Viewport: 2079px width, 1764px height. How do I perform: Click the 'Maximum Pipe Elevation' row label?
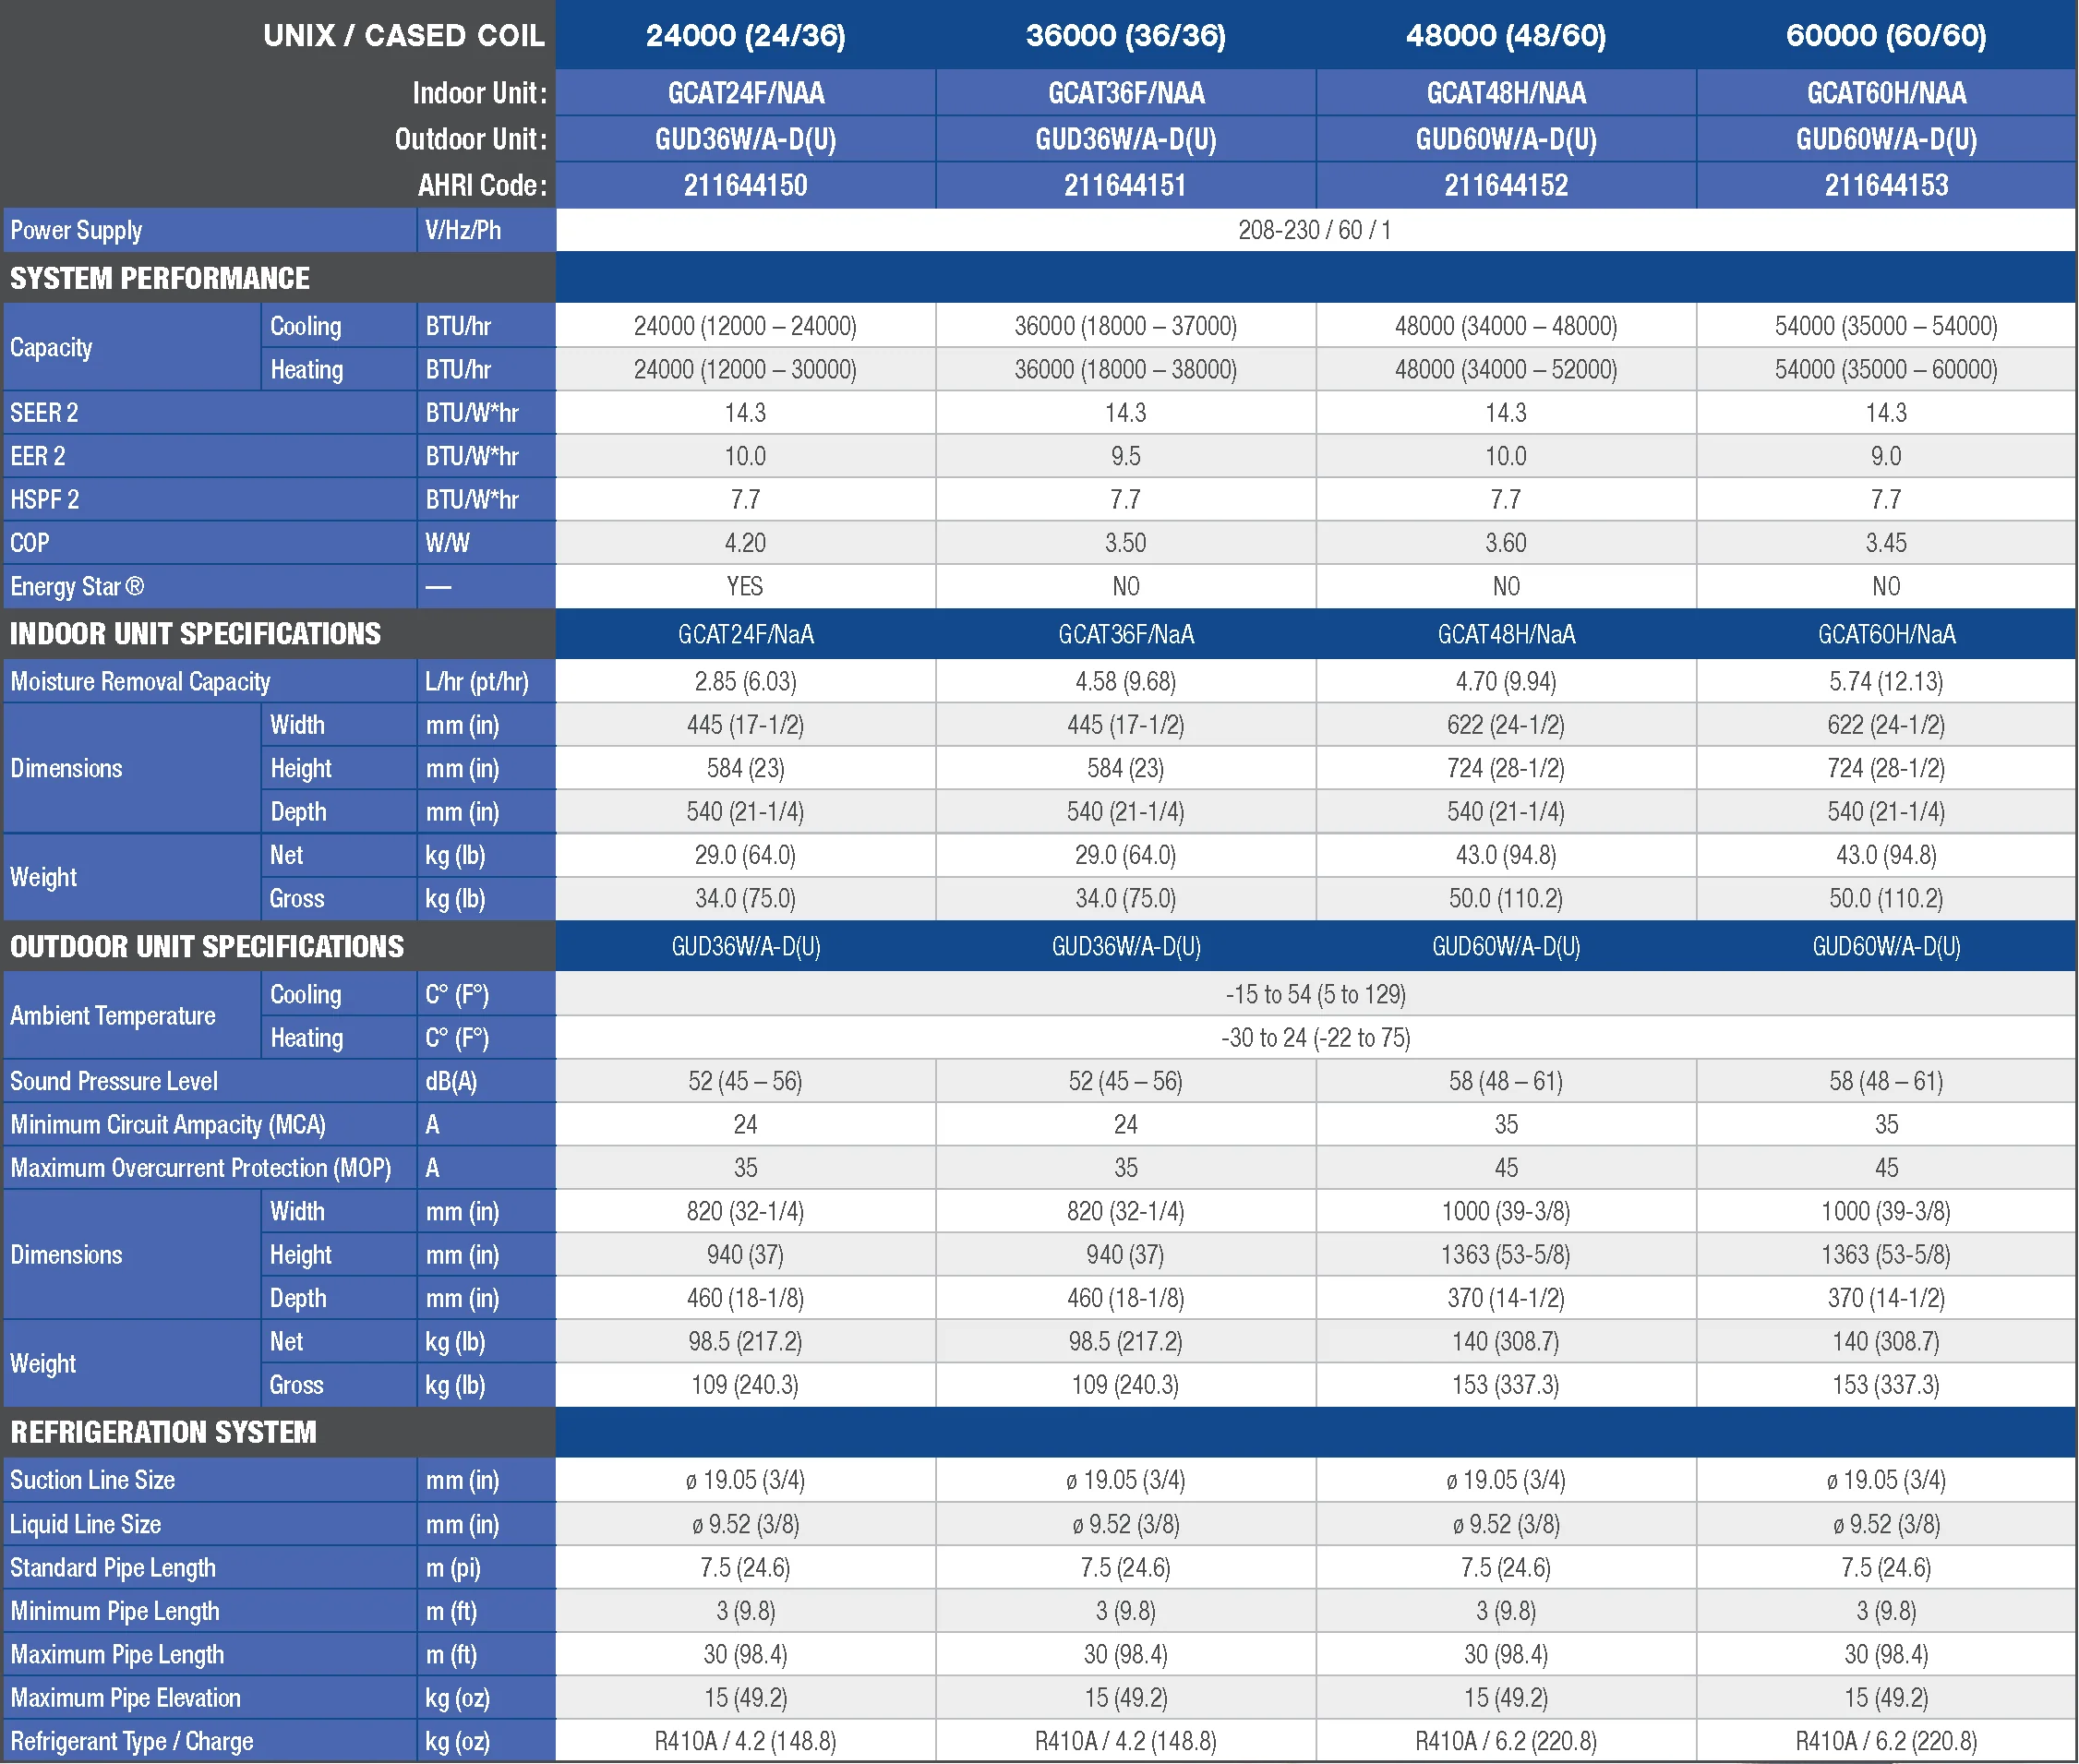[x=125, y=1698]
